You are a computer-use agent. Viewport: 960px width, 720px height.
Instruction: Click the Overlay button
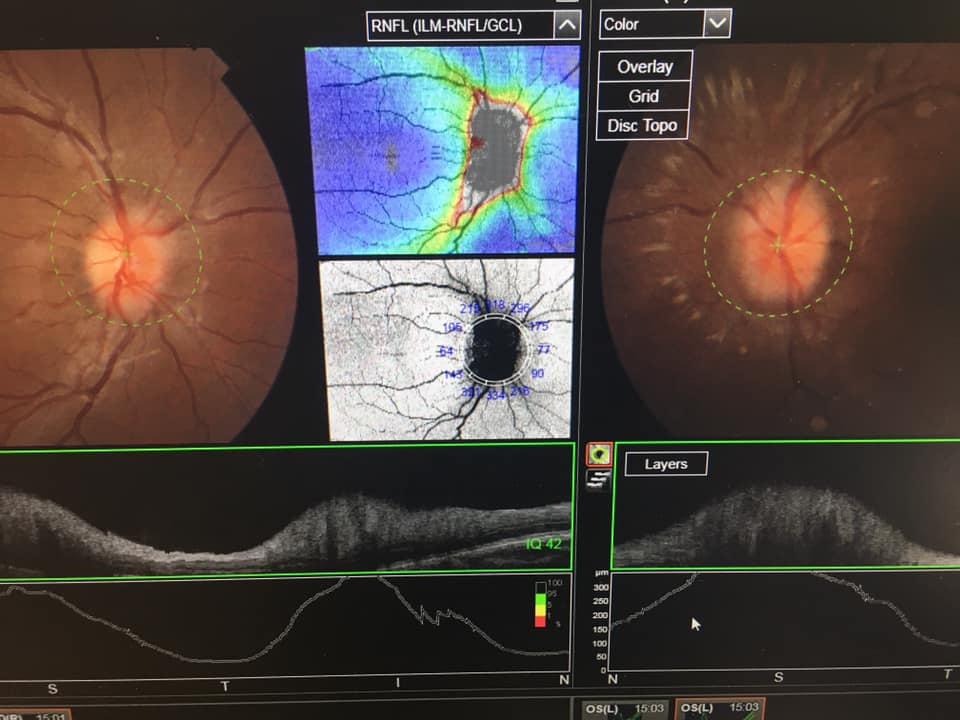coord(645,66)
